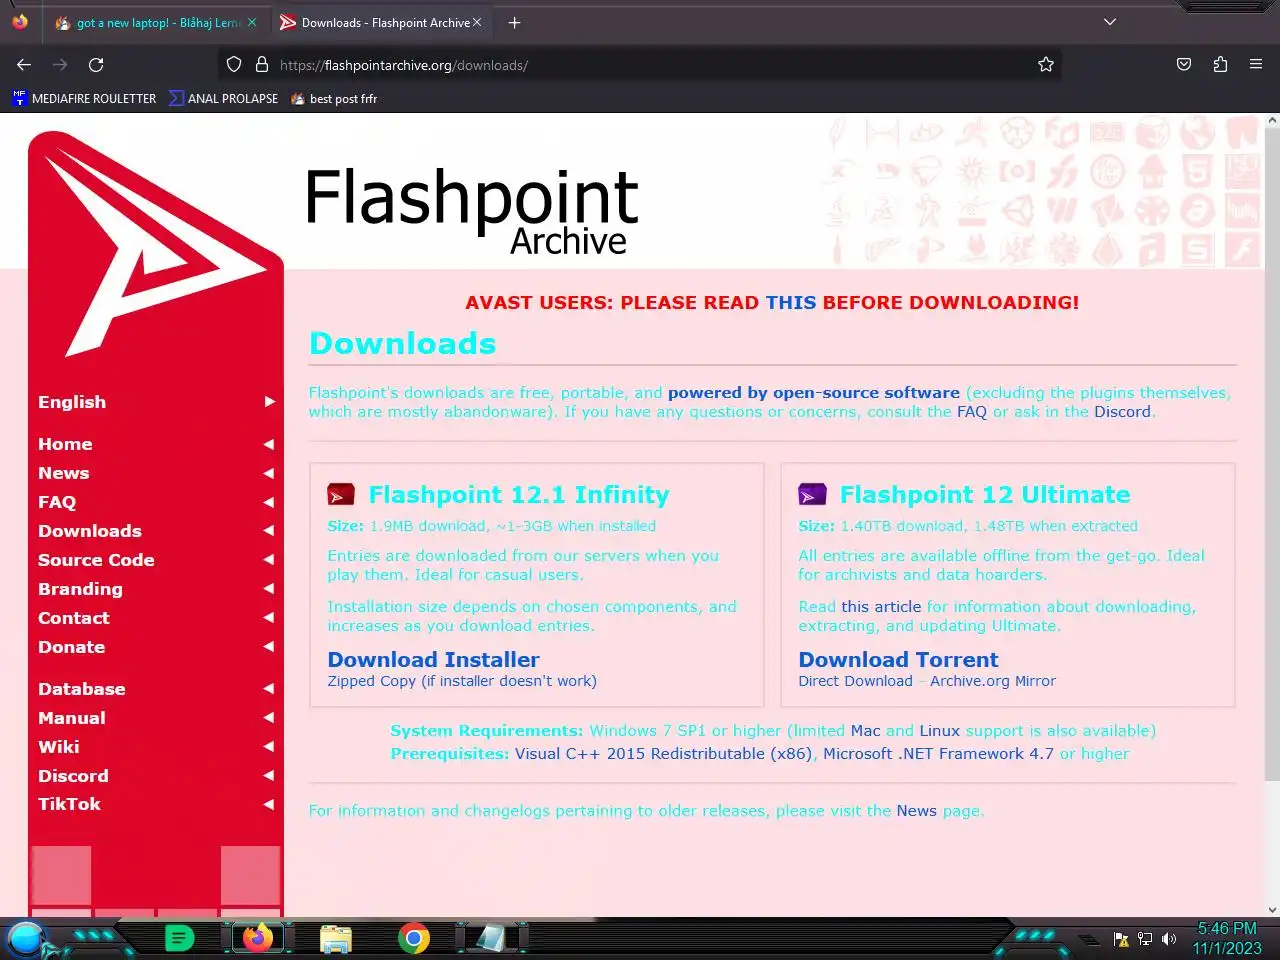Close the 'got a new laptop!' tab

(x=252, y=22)
